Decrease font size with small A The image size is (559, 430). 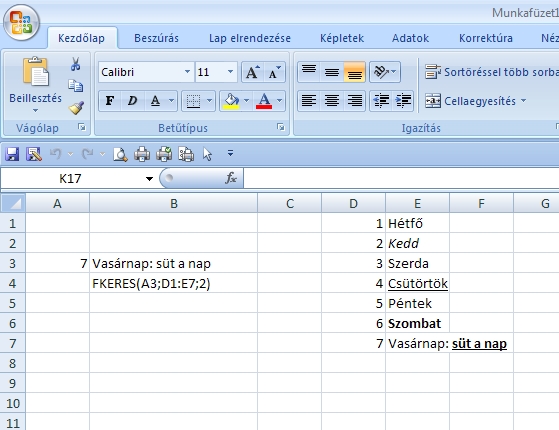pos(274,72)
